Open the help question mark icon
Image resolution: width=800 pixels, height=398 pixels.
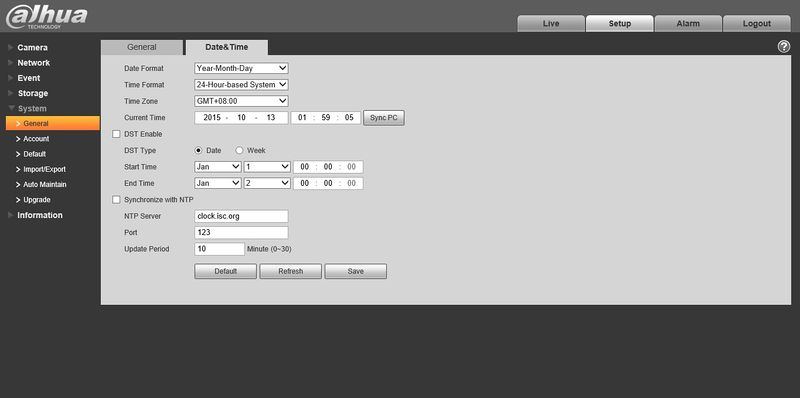pyautogui.click(x=784, y=47)
